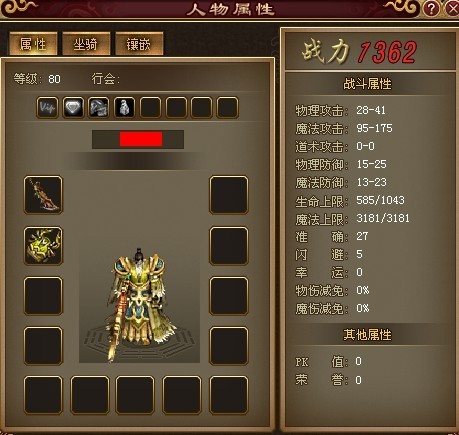This screenshot has width=459, height=435.
Task: Click the last empty badge slot
Action: coord(227,108)
